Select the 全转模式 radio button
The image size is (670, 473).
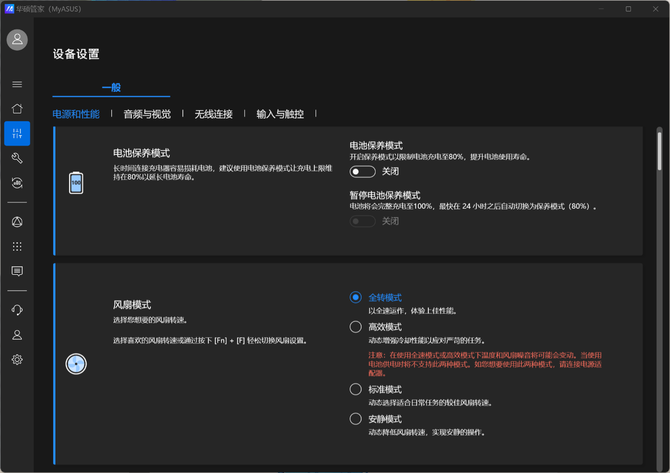[356, 297]
